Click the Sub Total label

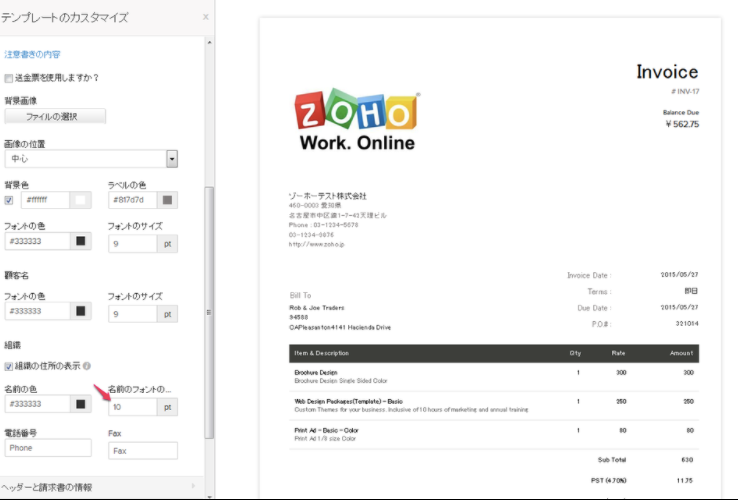coord(612,460)
